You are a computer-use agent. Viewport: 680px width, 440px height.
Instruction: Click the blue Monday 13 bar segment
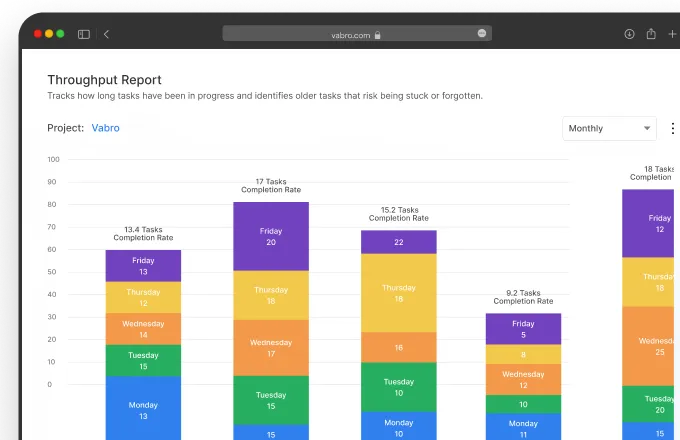[143, 410]
